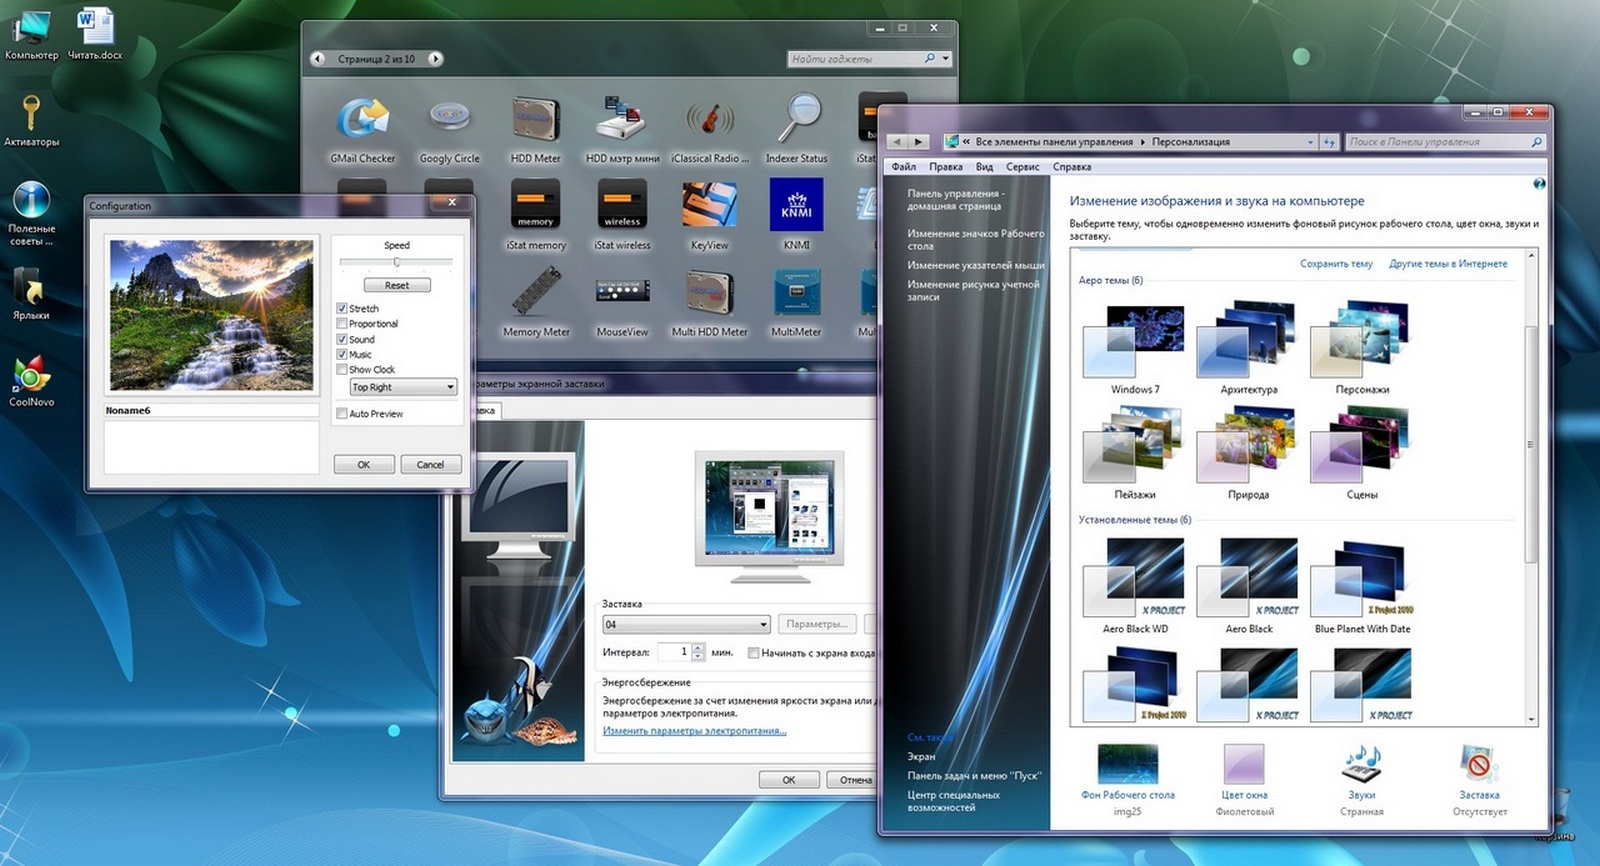The width and height of the screenshot is (1600, 866).
Task: Open the Вид menu
Action: click(984, 167)
